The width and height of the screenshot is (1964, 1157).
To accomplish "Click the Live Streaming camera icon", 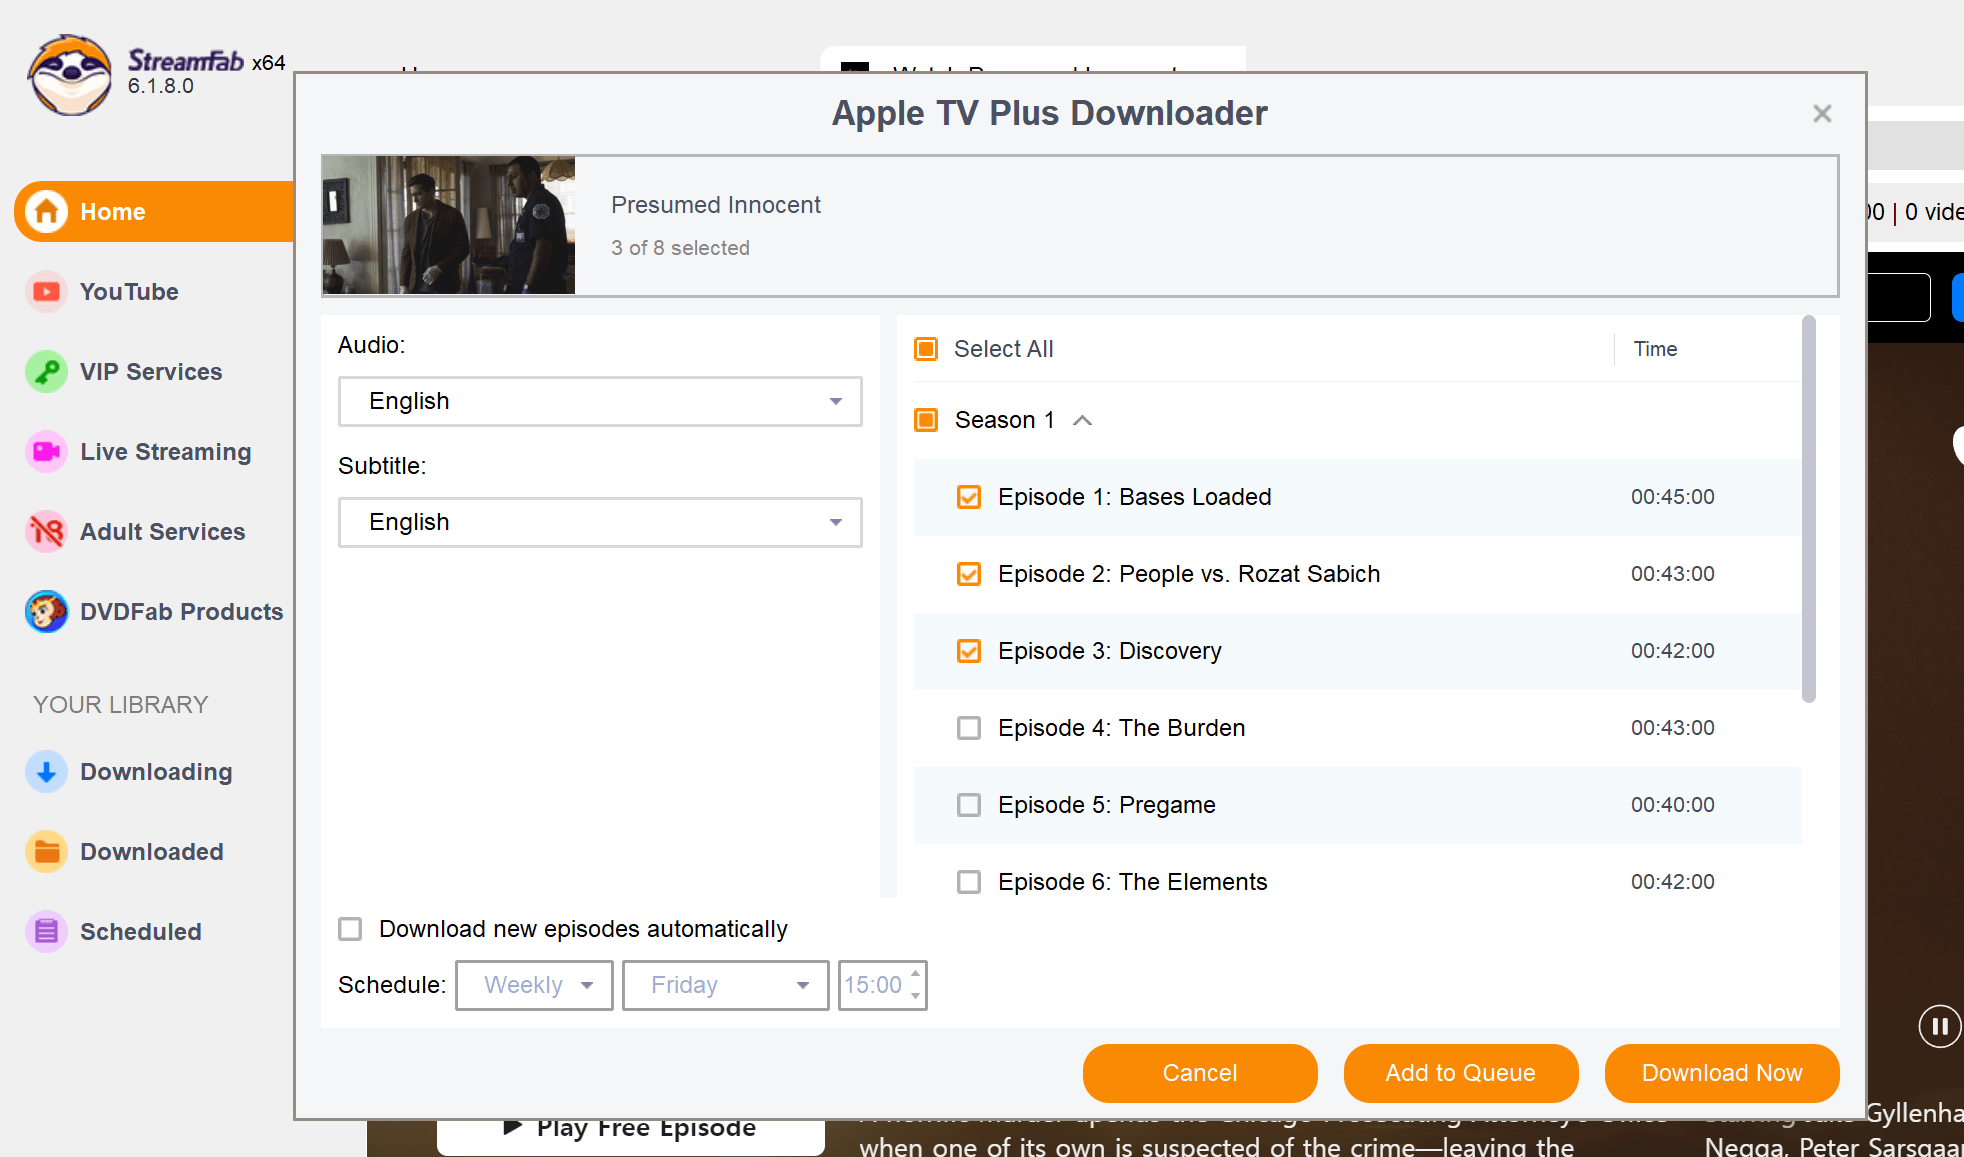I will pyautogui.click(x=46, y=452).
